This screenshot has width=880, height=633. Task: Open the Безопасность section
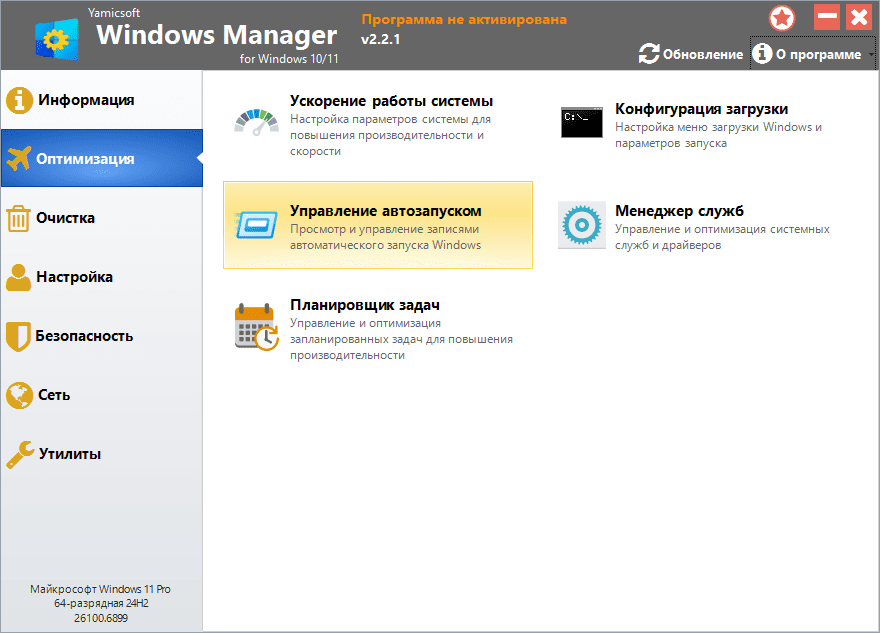102,336
